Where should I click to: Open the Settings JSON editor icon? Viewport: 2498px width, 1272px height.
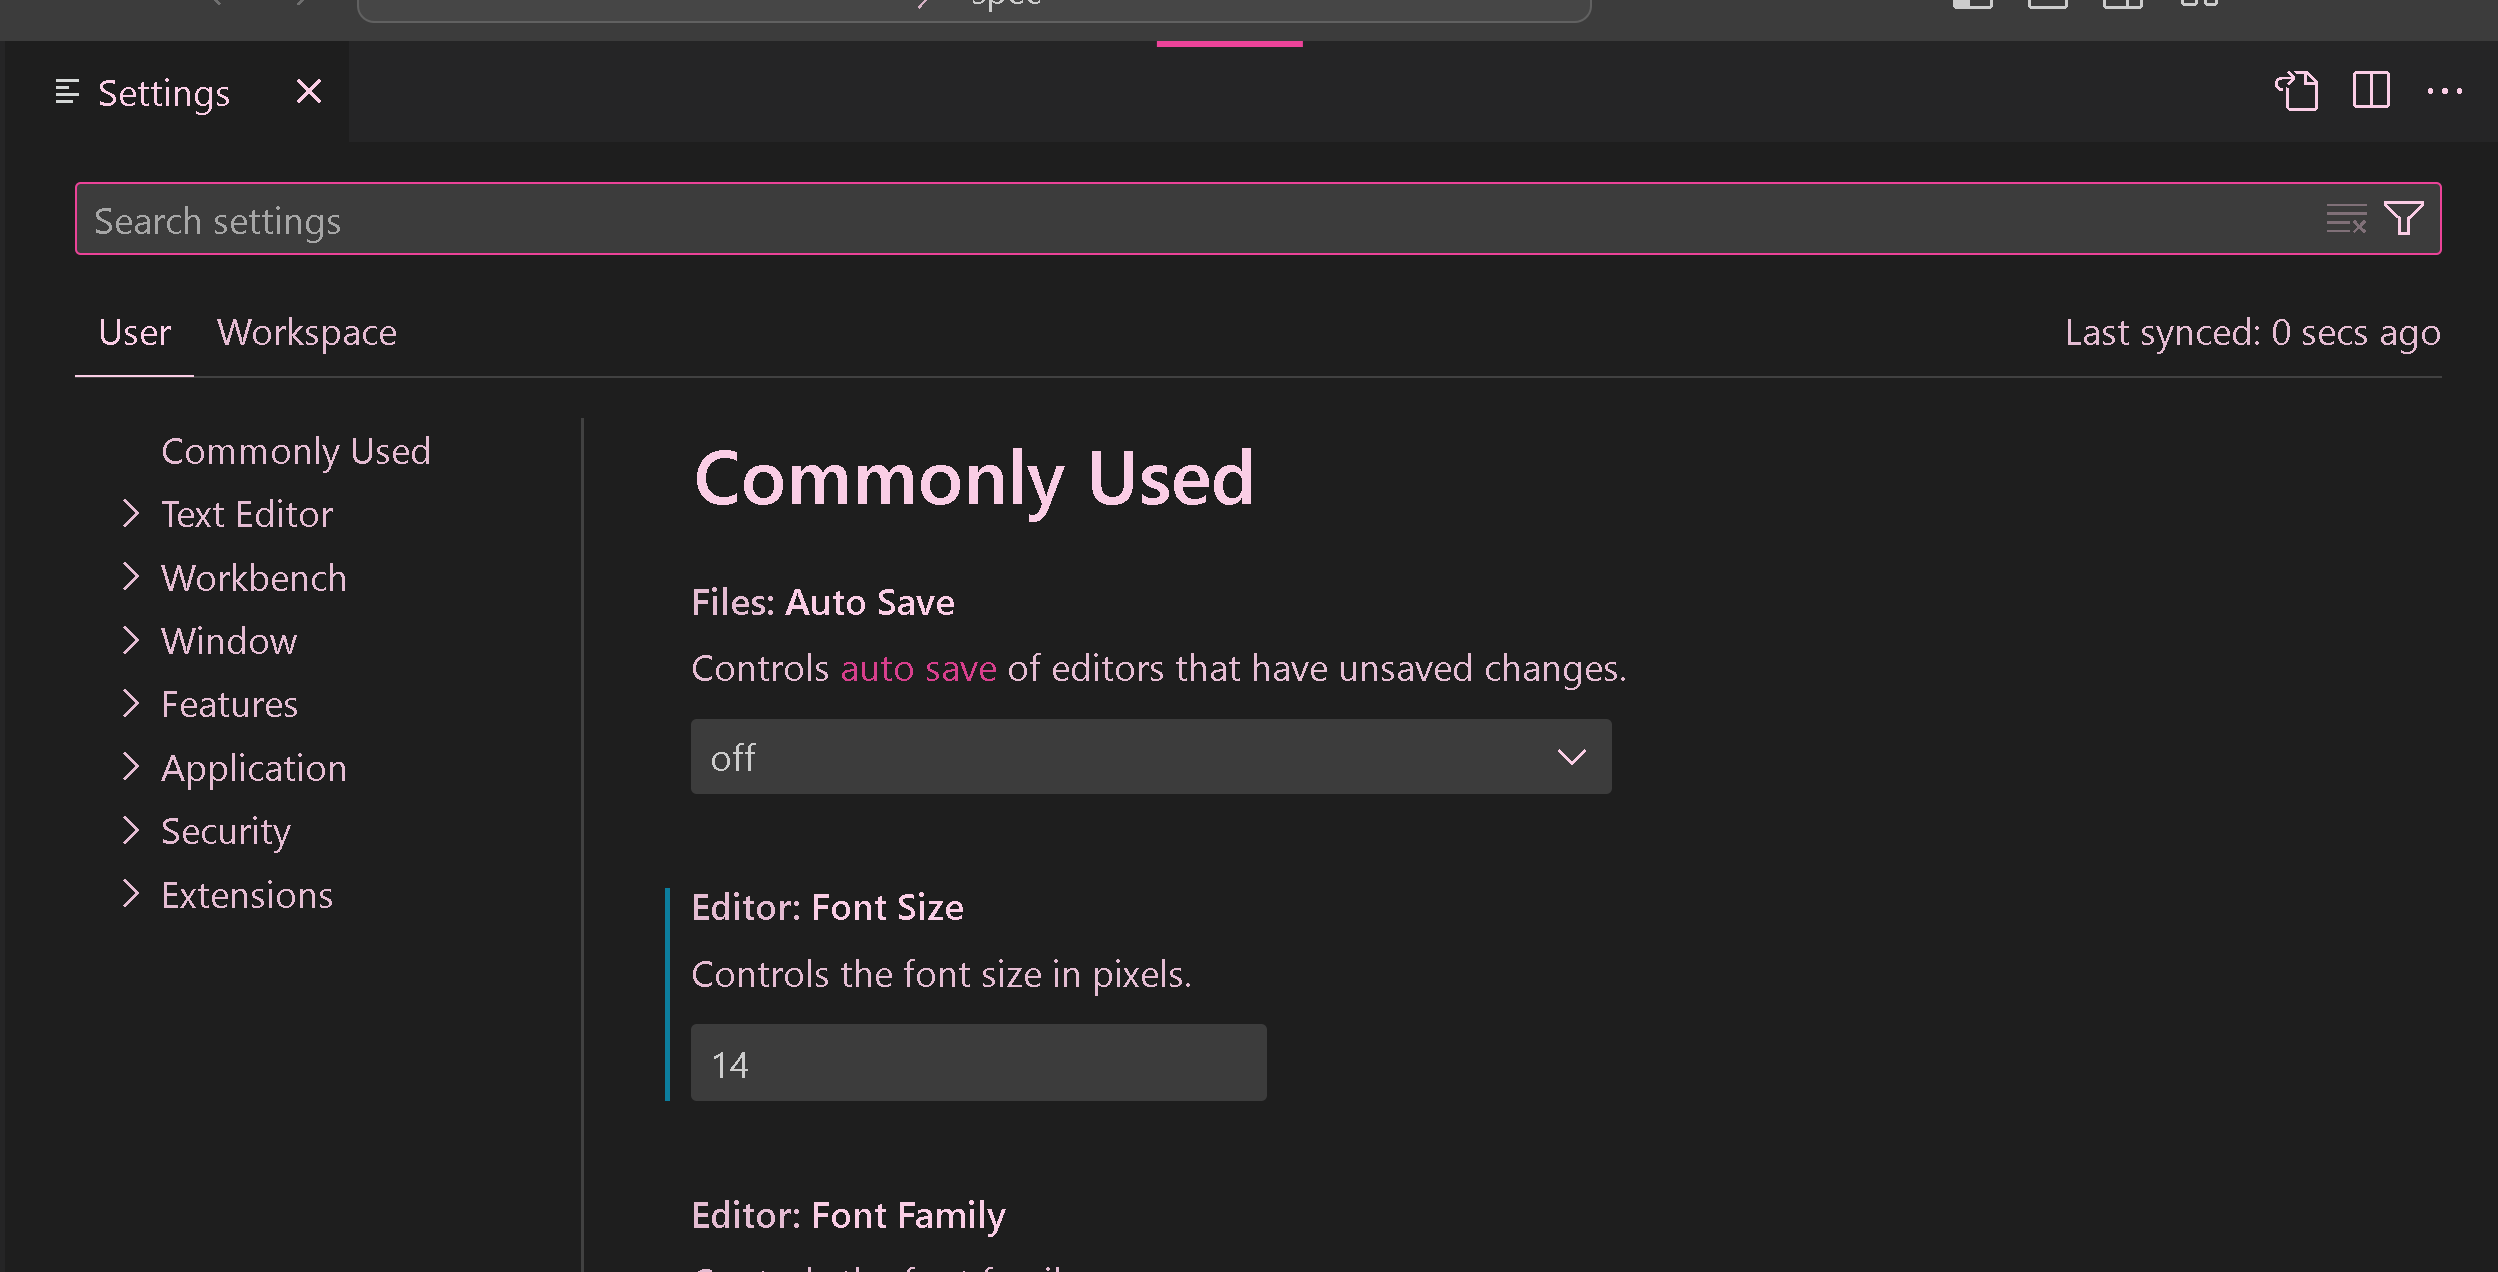pyautogui.click(x=2298, y=91)
